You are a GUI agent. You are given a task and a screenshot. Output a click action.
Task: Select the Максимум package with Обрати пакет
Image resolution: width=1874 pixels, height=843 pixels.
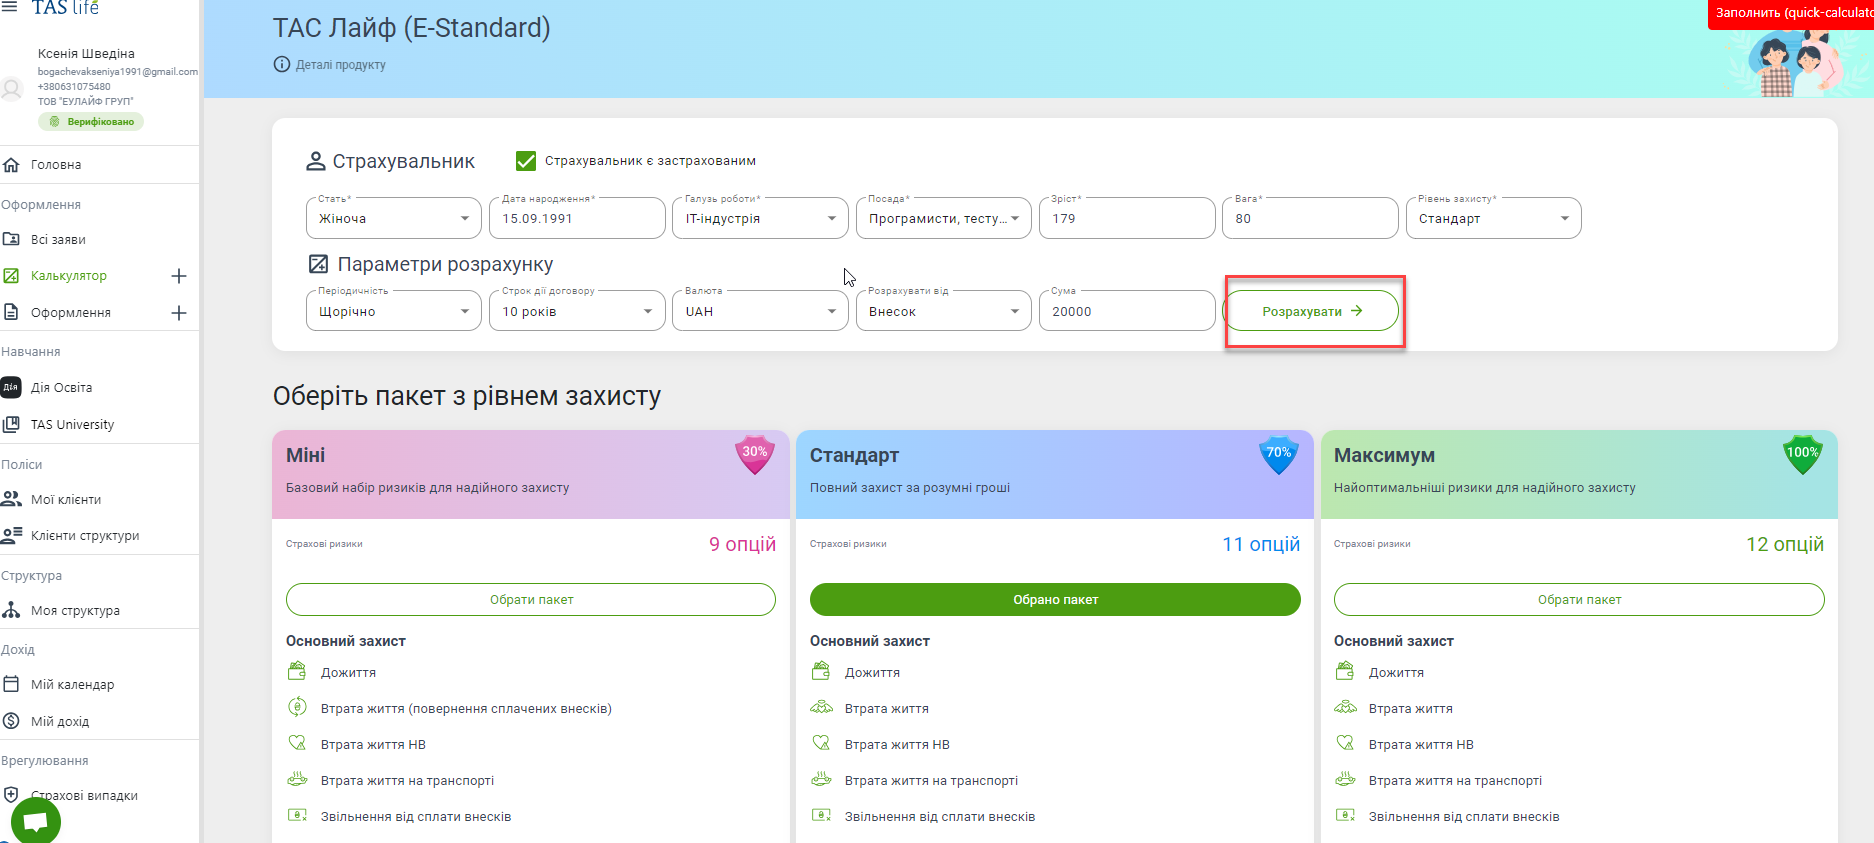pos(1578,600)
